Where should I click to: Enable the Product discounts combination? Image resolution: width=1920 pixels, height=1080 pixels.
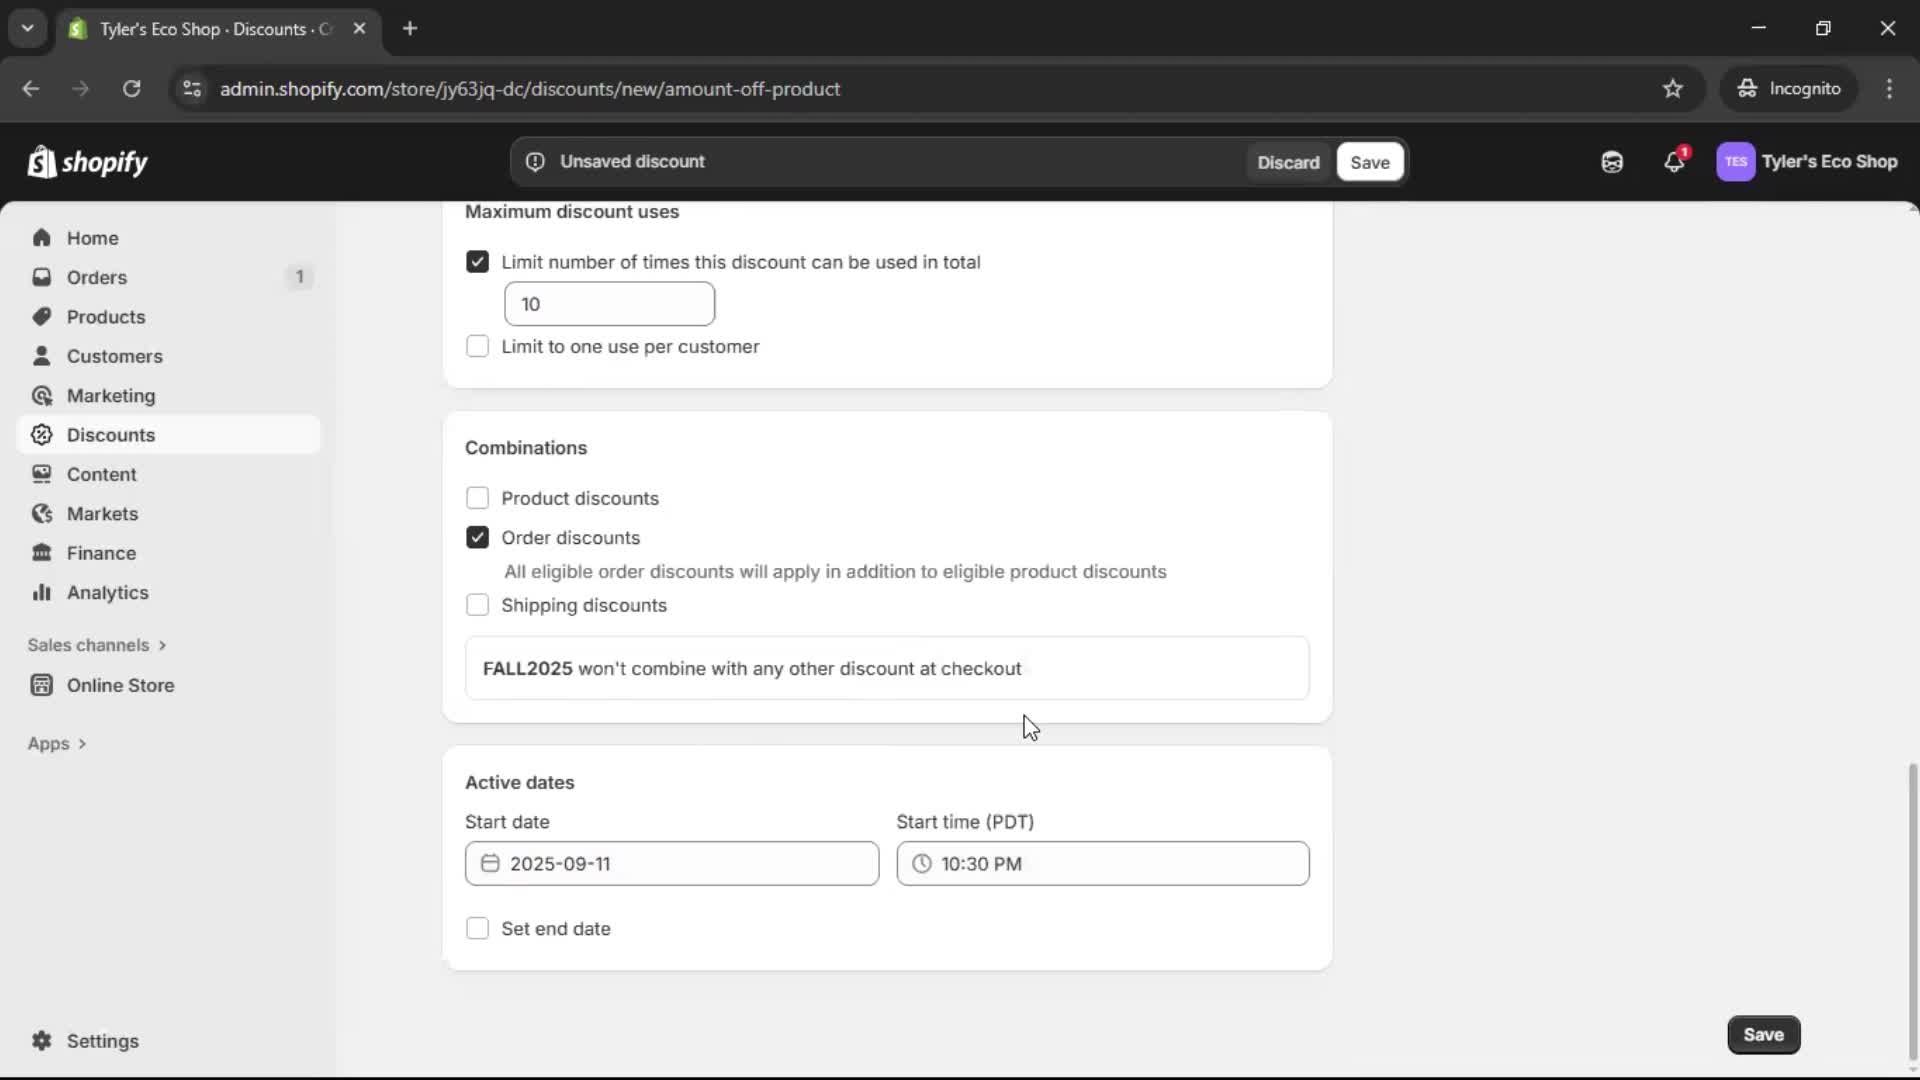[477, 497]
